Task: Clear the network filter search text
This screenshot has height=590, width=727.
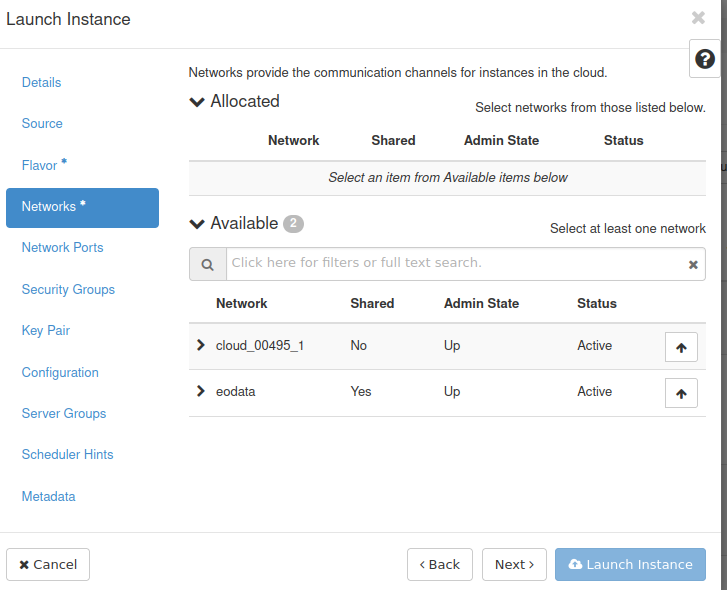Action: pyautogui.click(x=693, y=265)
